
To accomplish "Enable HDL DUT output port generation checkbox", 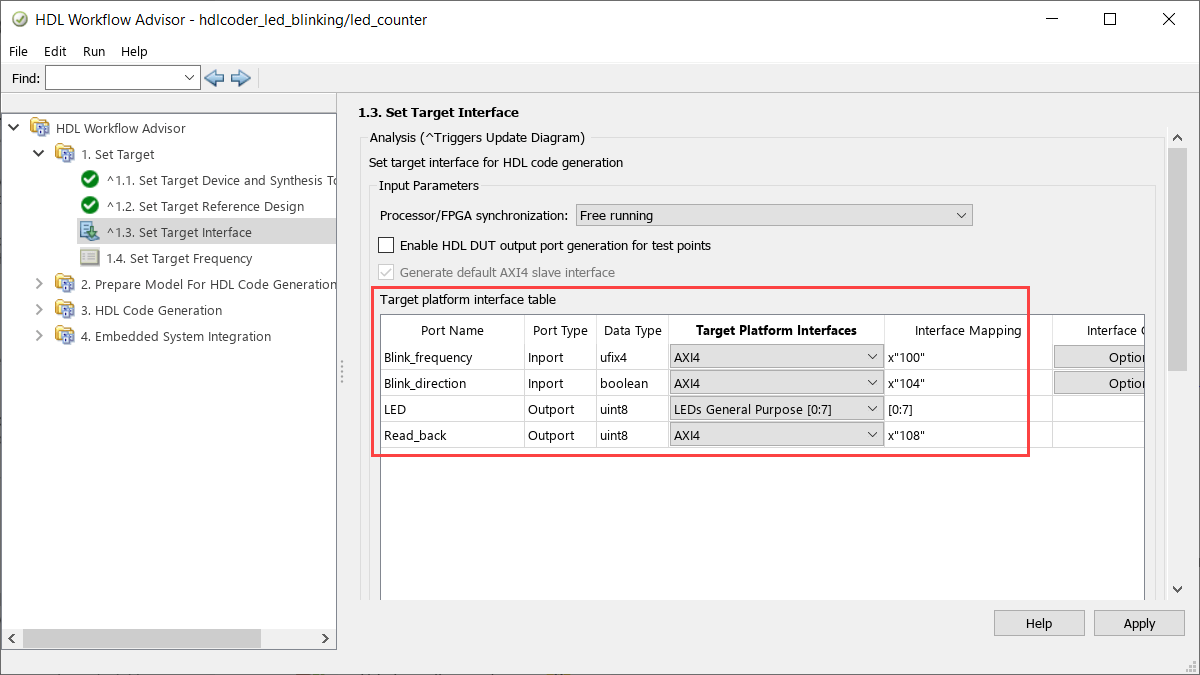I will coord(386,245).
